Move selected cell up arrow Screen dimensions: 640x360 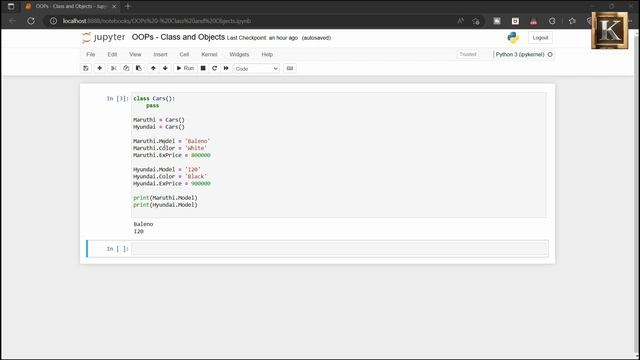point(153,68)
